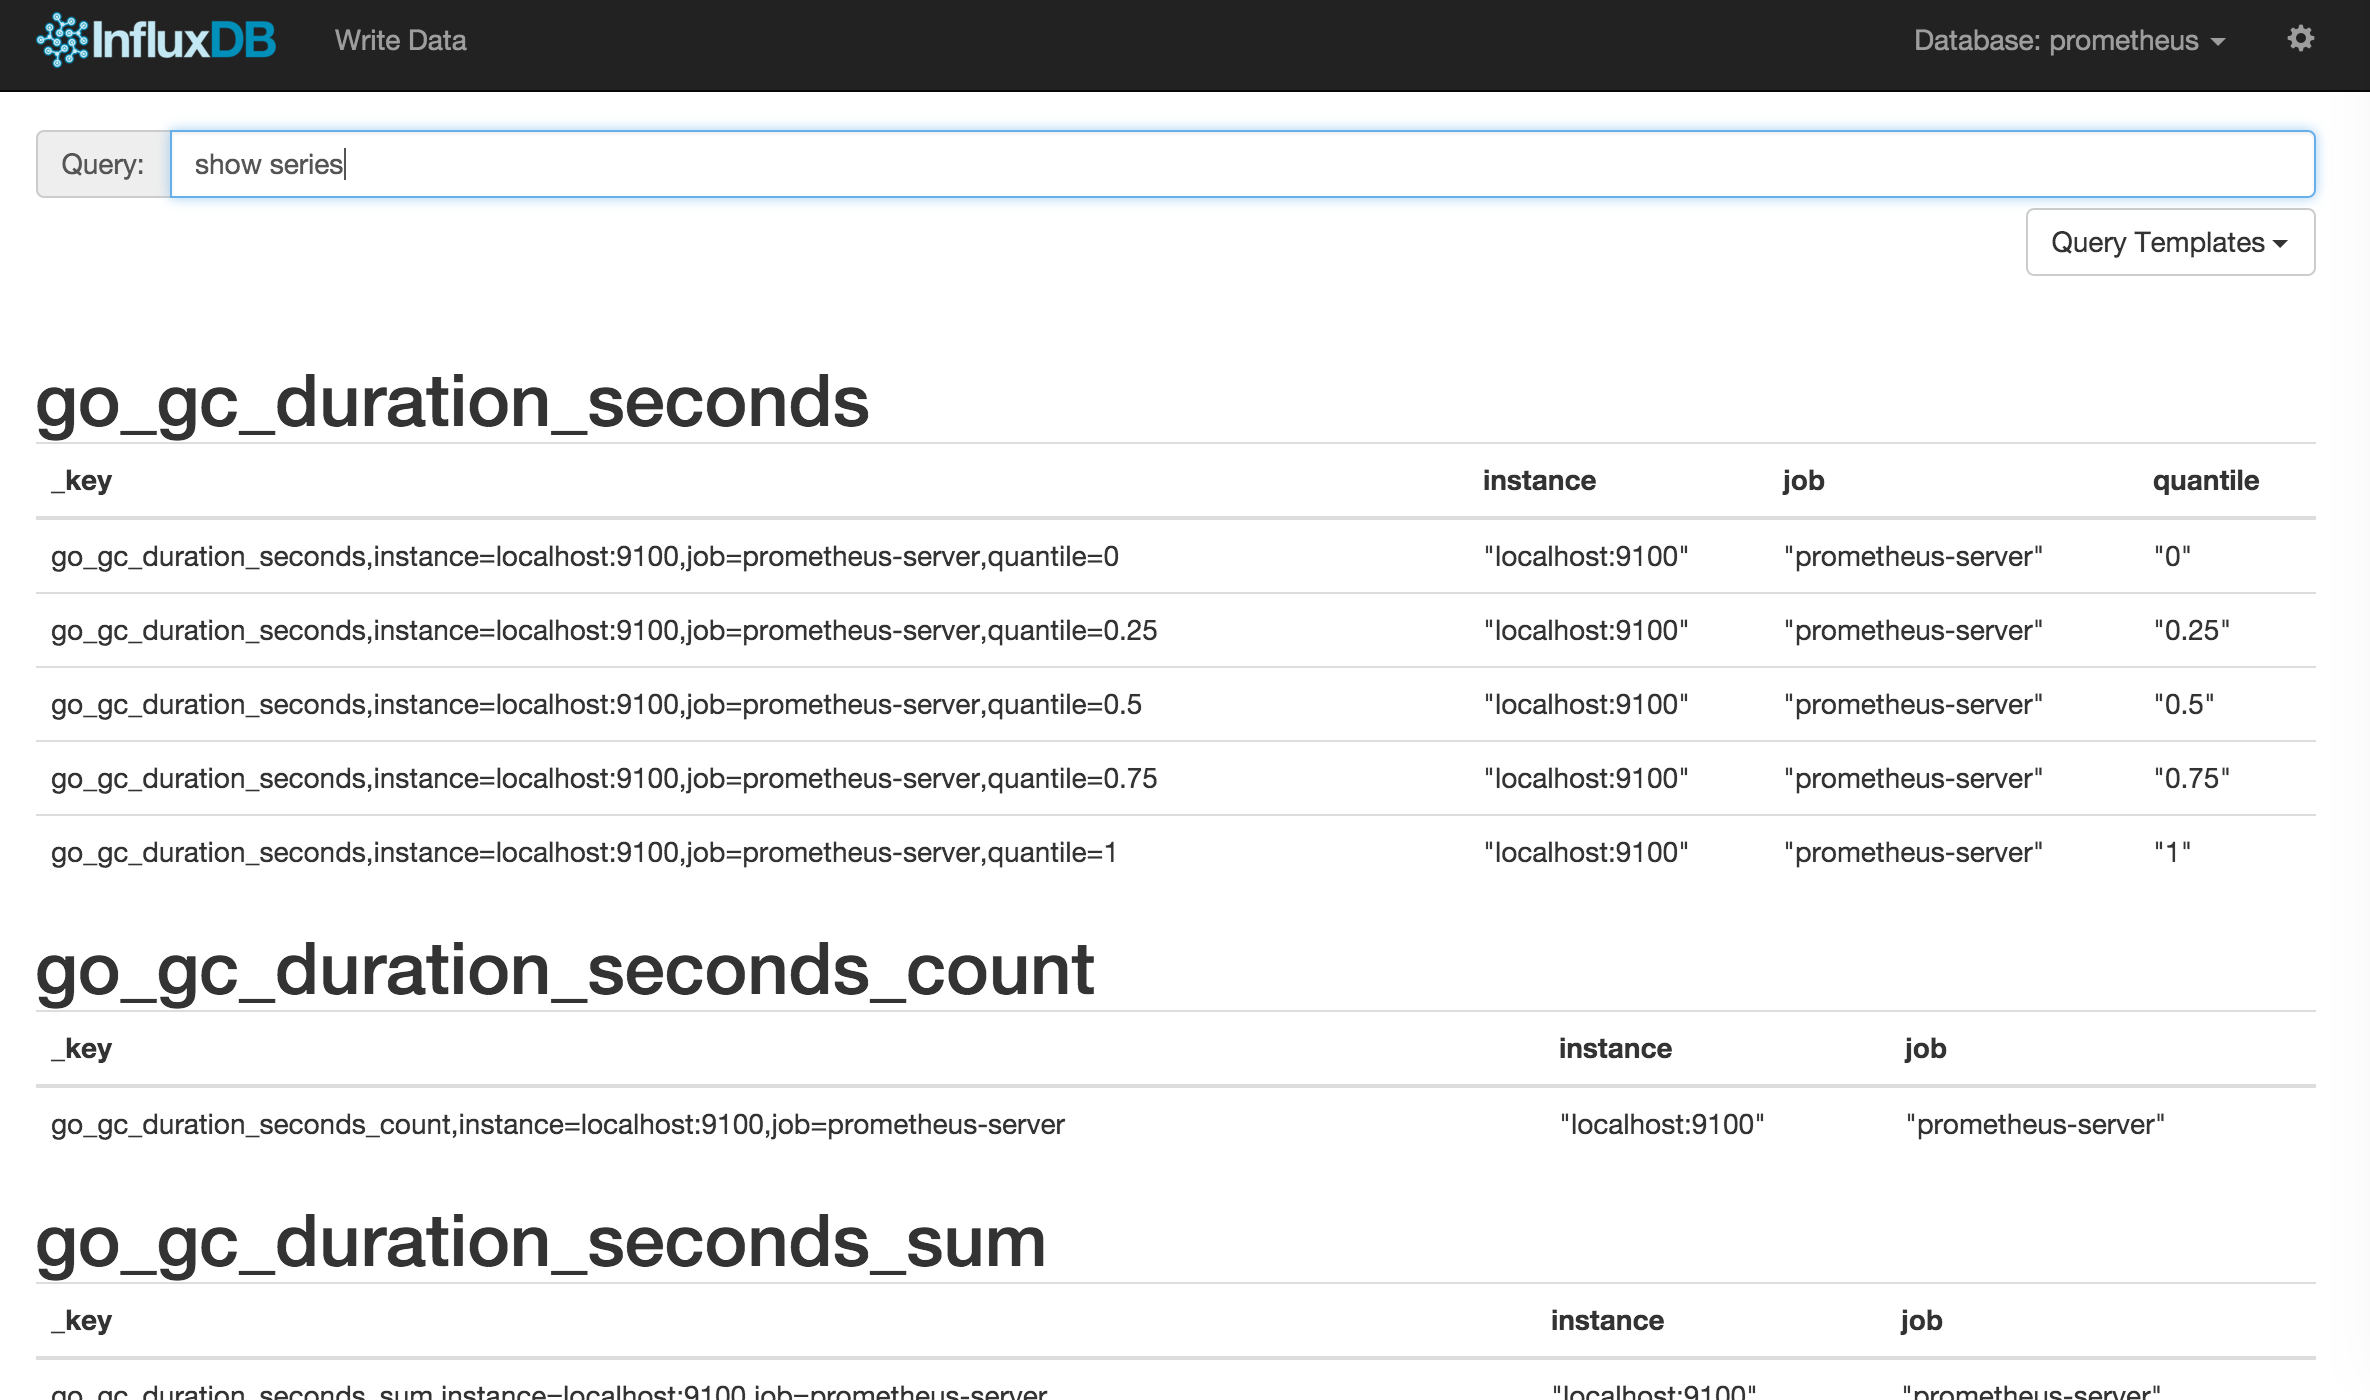2370x1400 pixels.
Task: Click job header under go_gc_duration_seconds_sum
Action: point(1921,1321)
